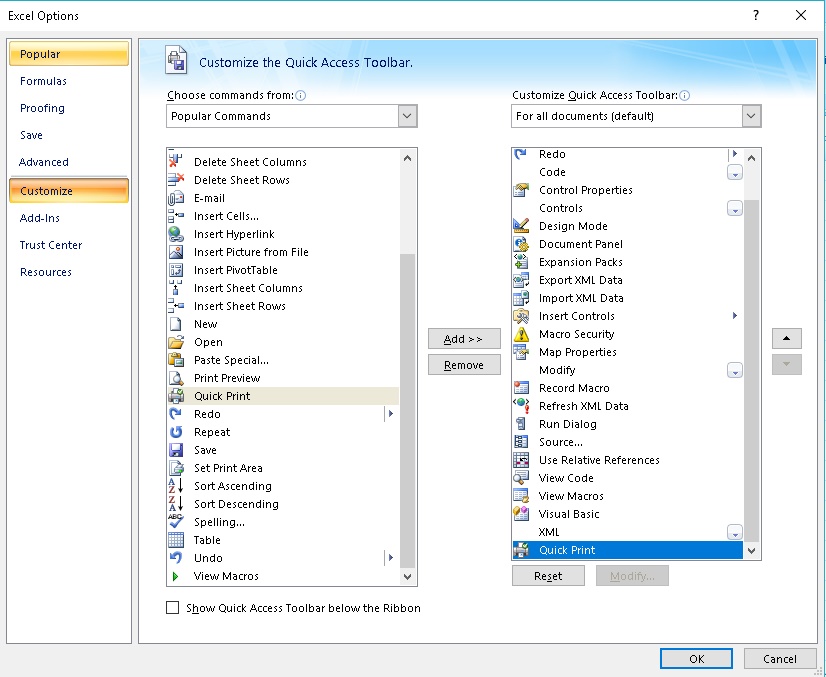Select Set Print Area command
Viewport: 826px width, 677px height.
(283, 468)
